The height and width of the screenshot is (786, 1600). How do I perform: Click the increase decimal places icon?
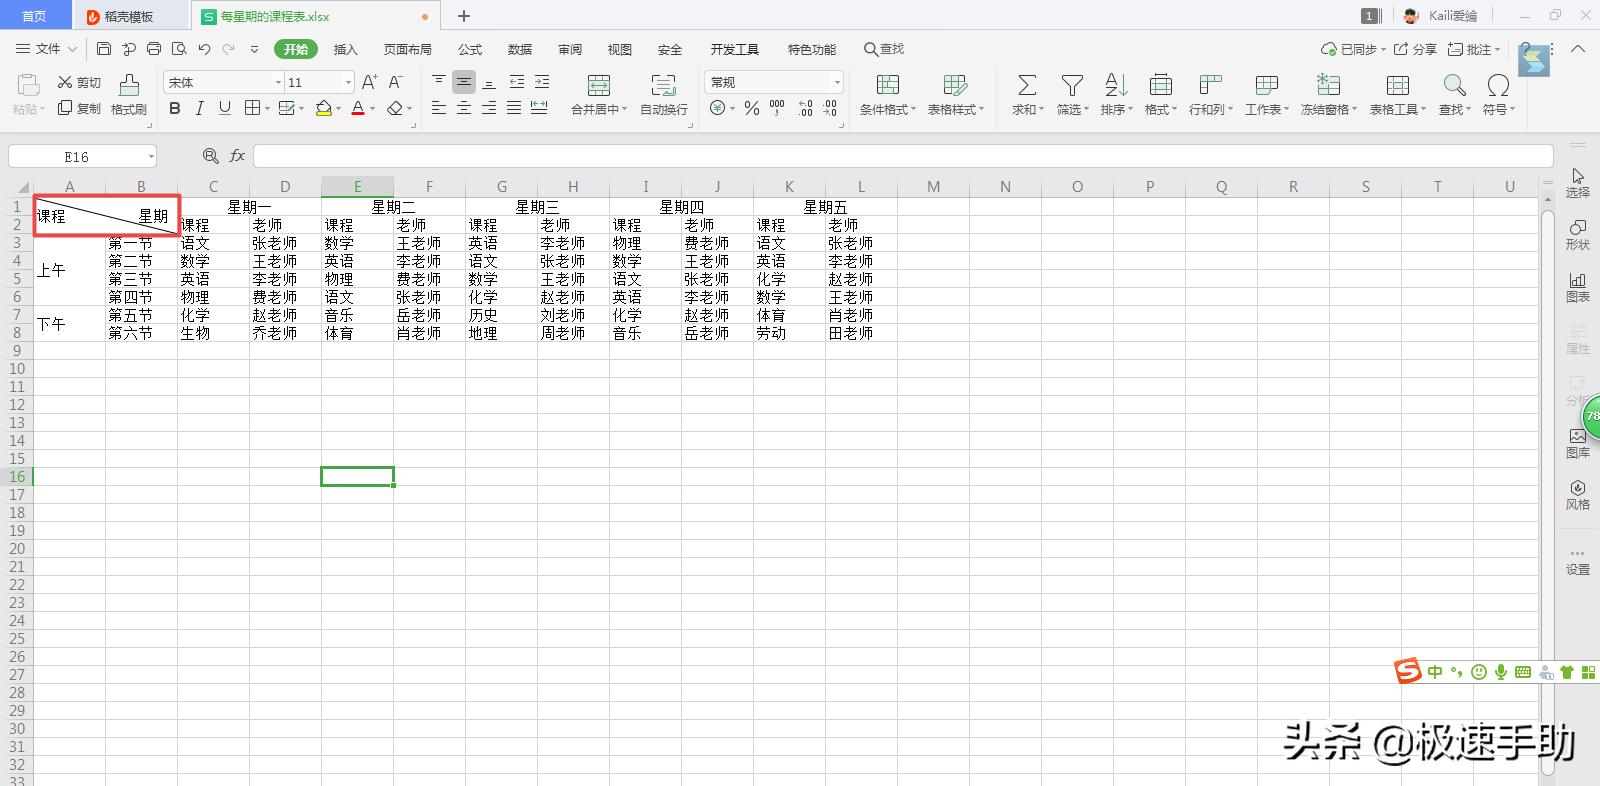[x=805, y=108]
